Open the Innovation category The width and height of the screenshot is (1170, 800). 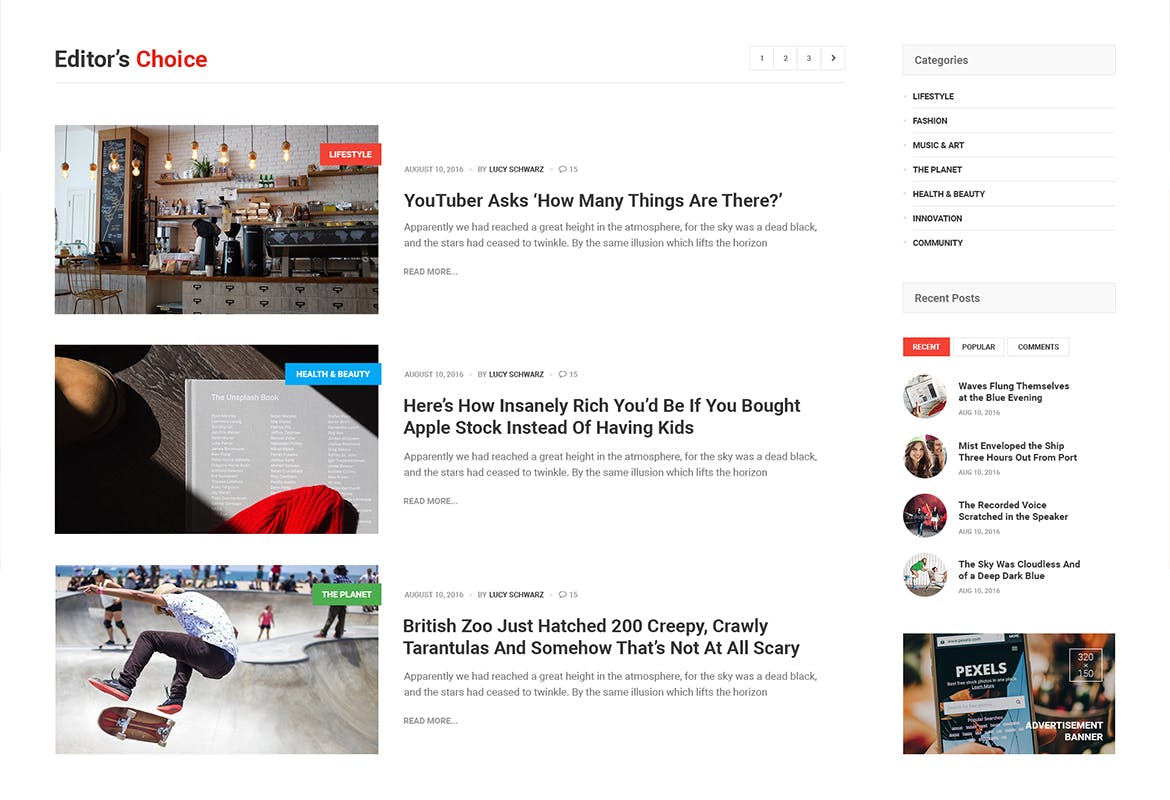click(x=937, y=219)
